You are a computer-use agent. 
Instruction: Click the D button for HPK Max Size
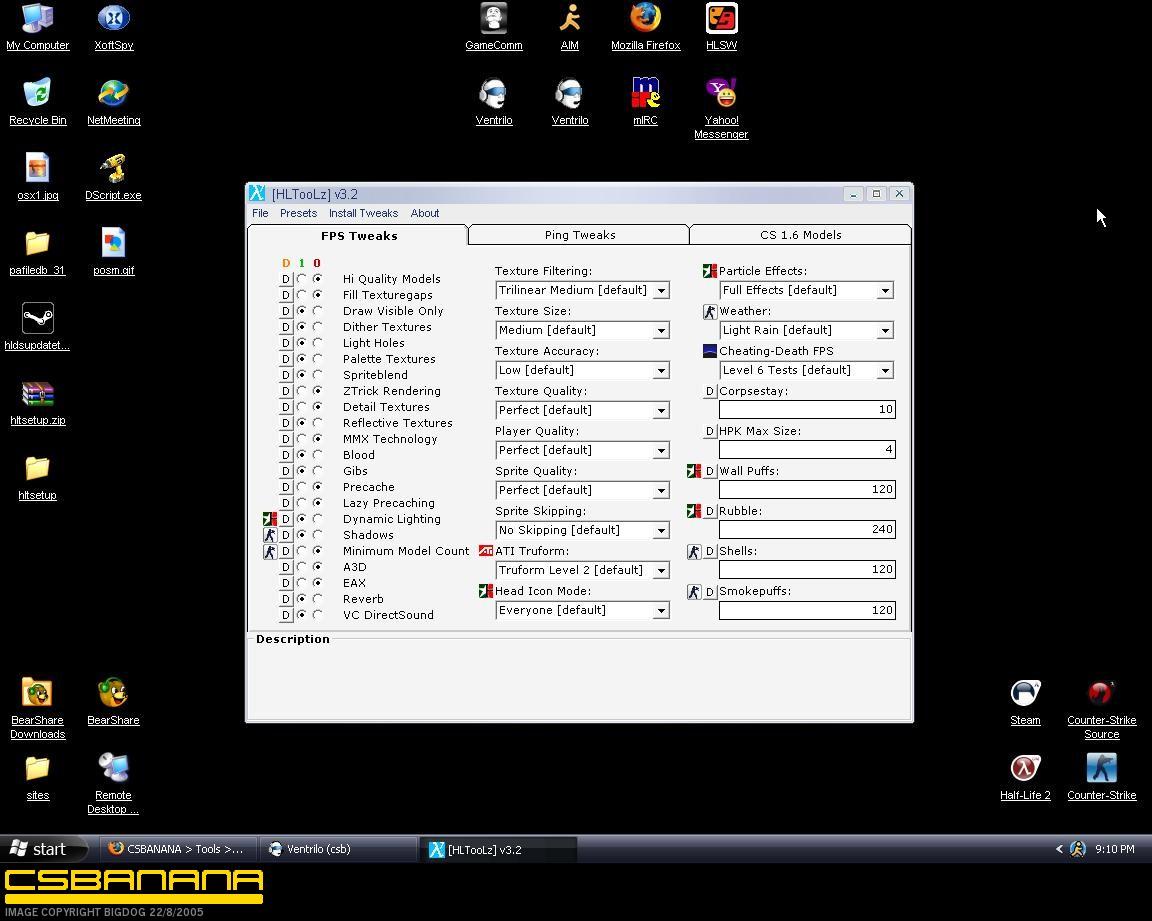coord(710,431)
